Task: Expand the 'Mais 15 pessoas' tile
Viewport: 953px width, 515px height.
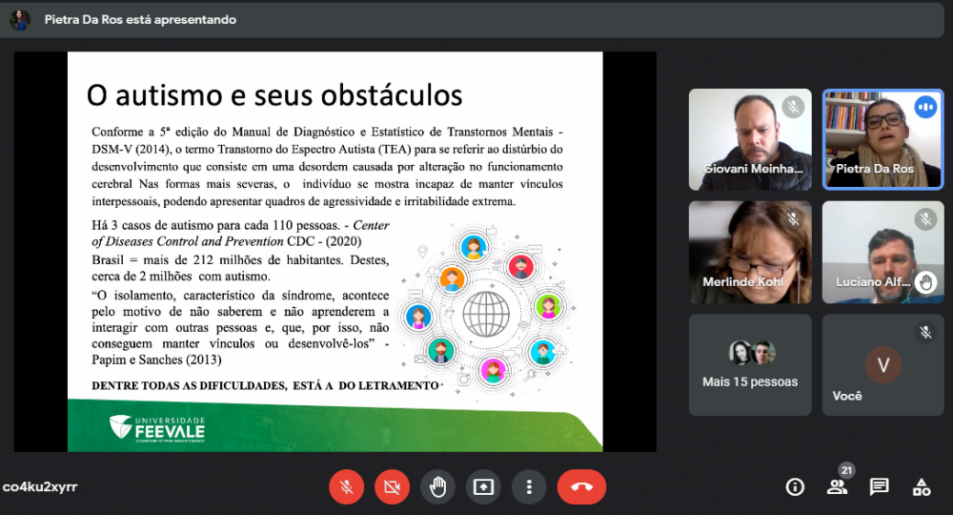Action: point(749,364)
